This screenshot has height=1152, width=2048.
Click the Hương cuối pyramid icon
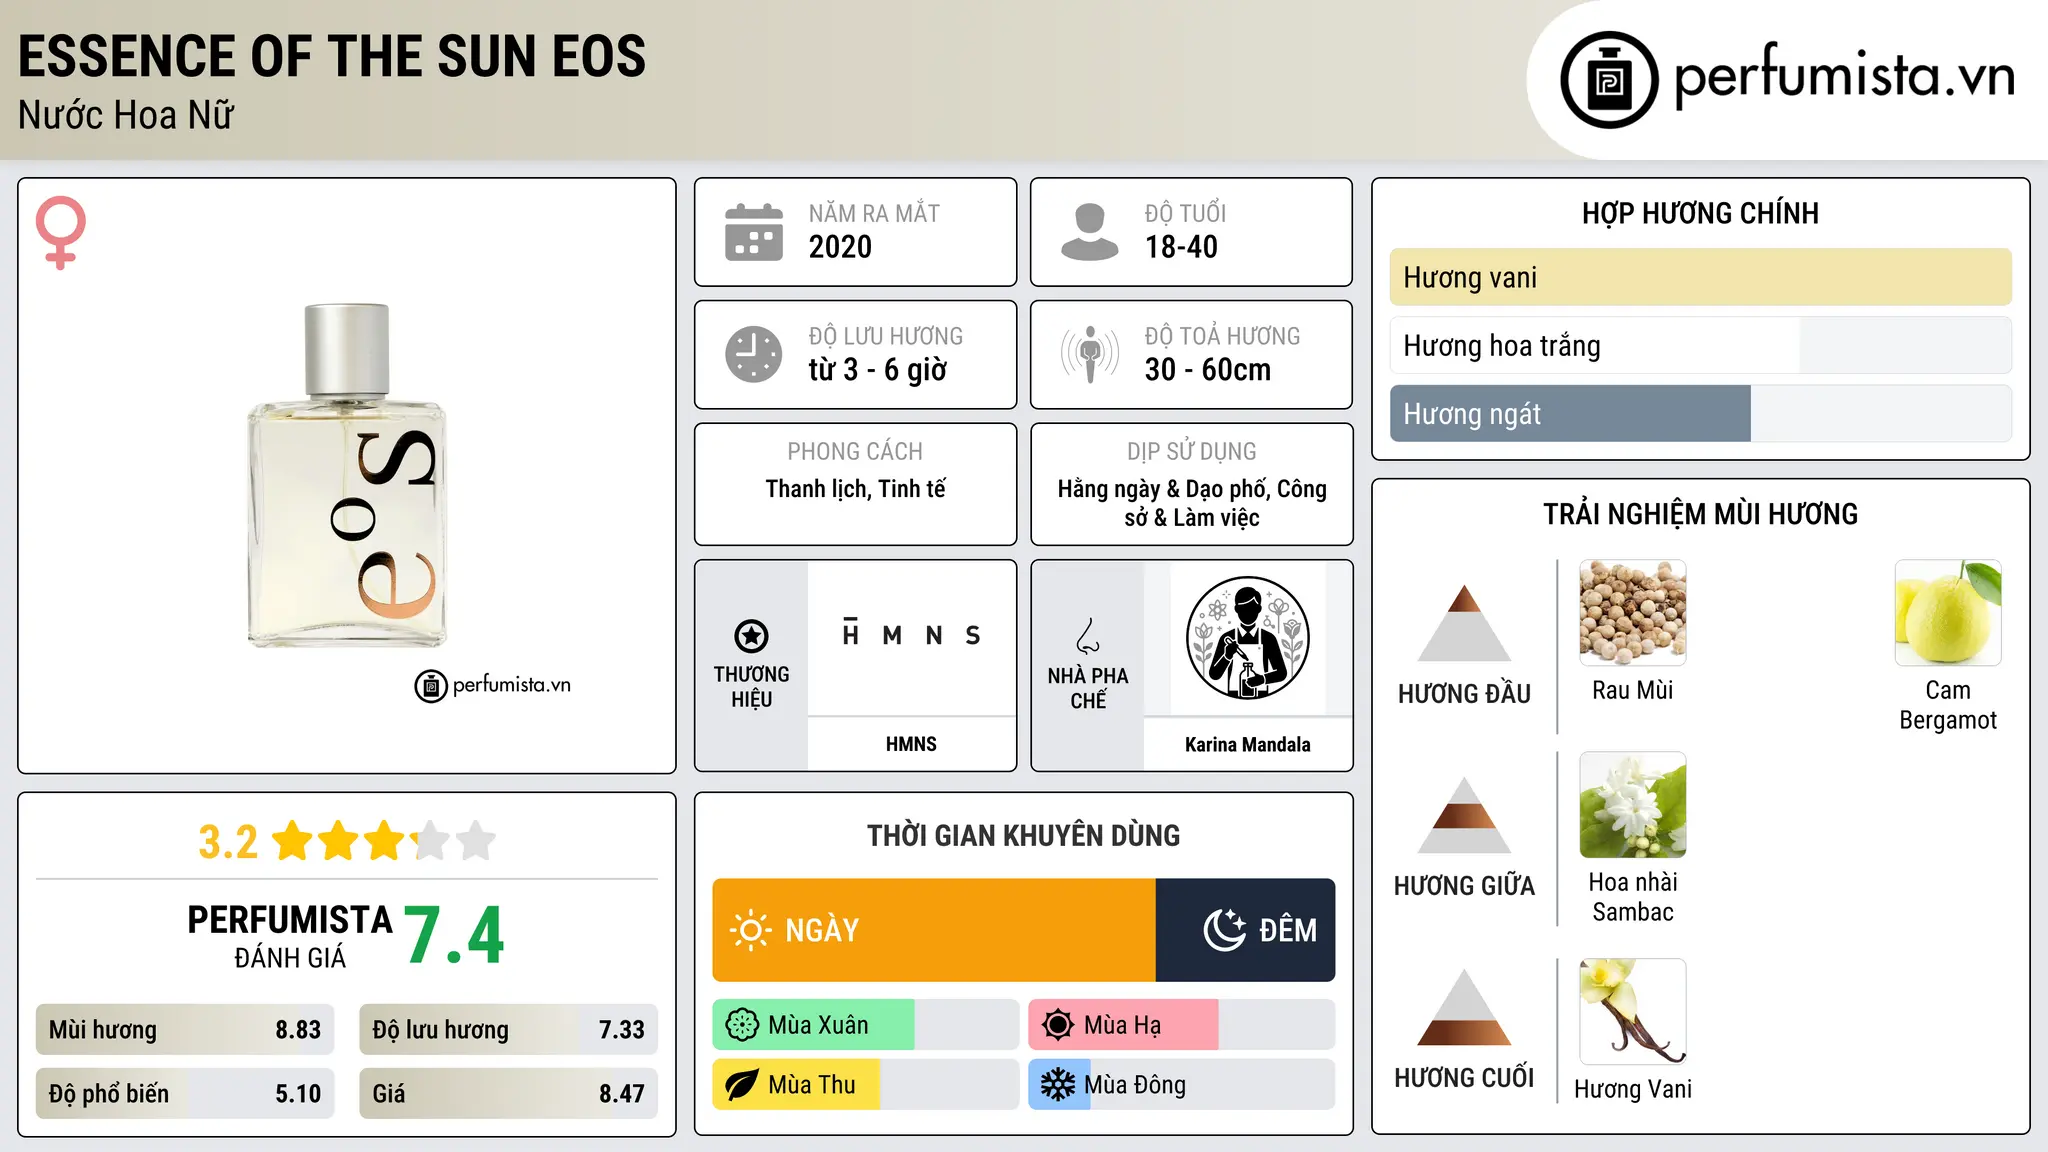pyautogui.click(x=1464, y=1007)
